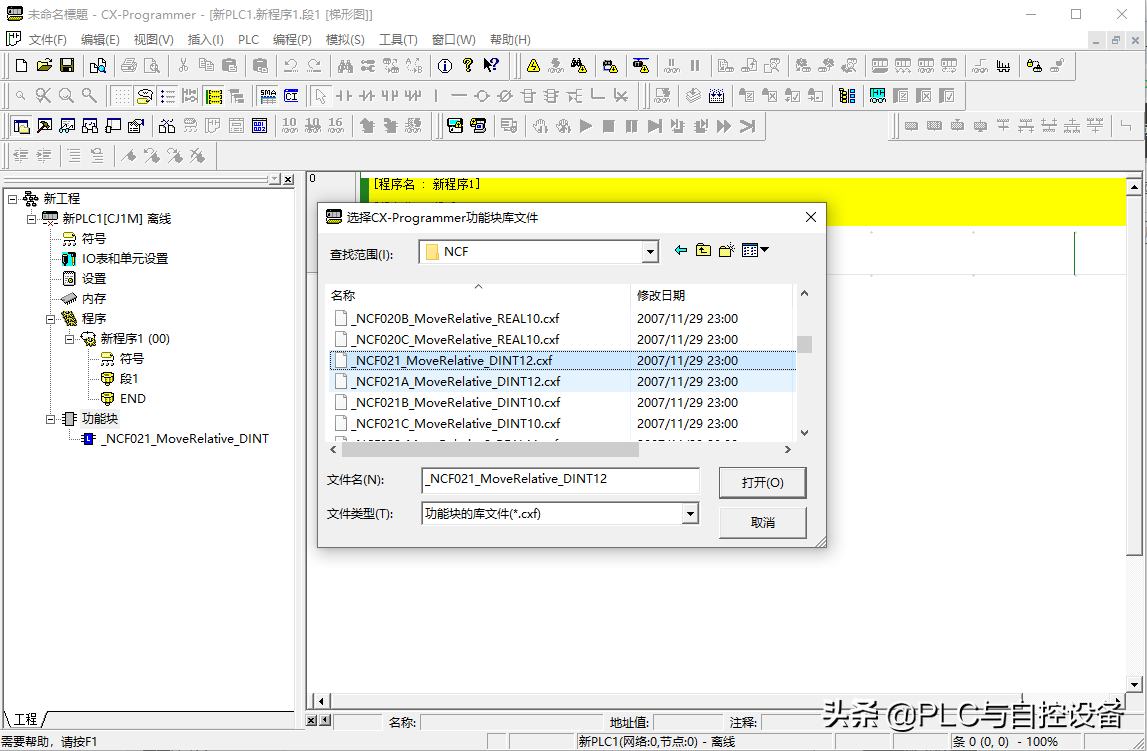Expand the file type dropdown list
Viewport: 1147px width, 751px height.
pos(689,514)
